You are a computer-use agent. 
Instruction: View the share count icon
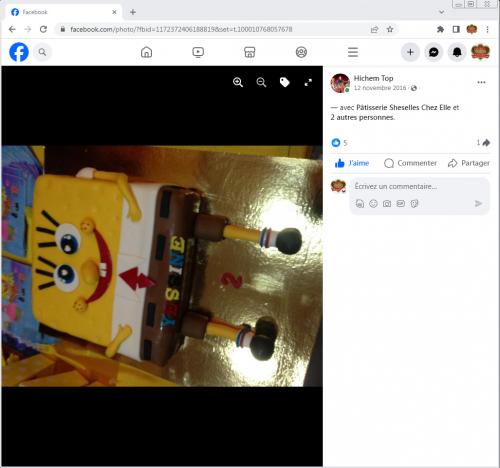click(483, 143)
